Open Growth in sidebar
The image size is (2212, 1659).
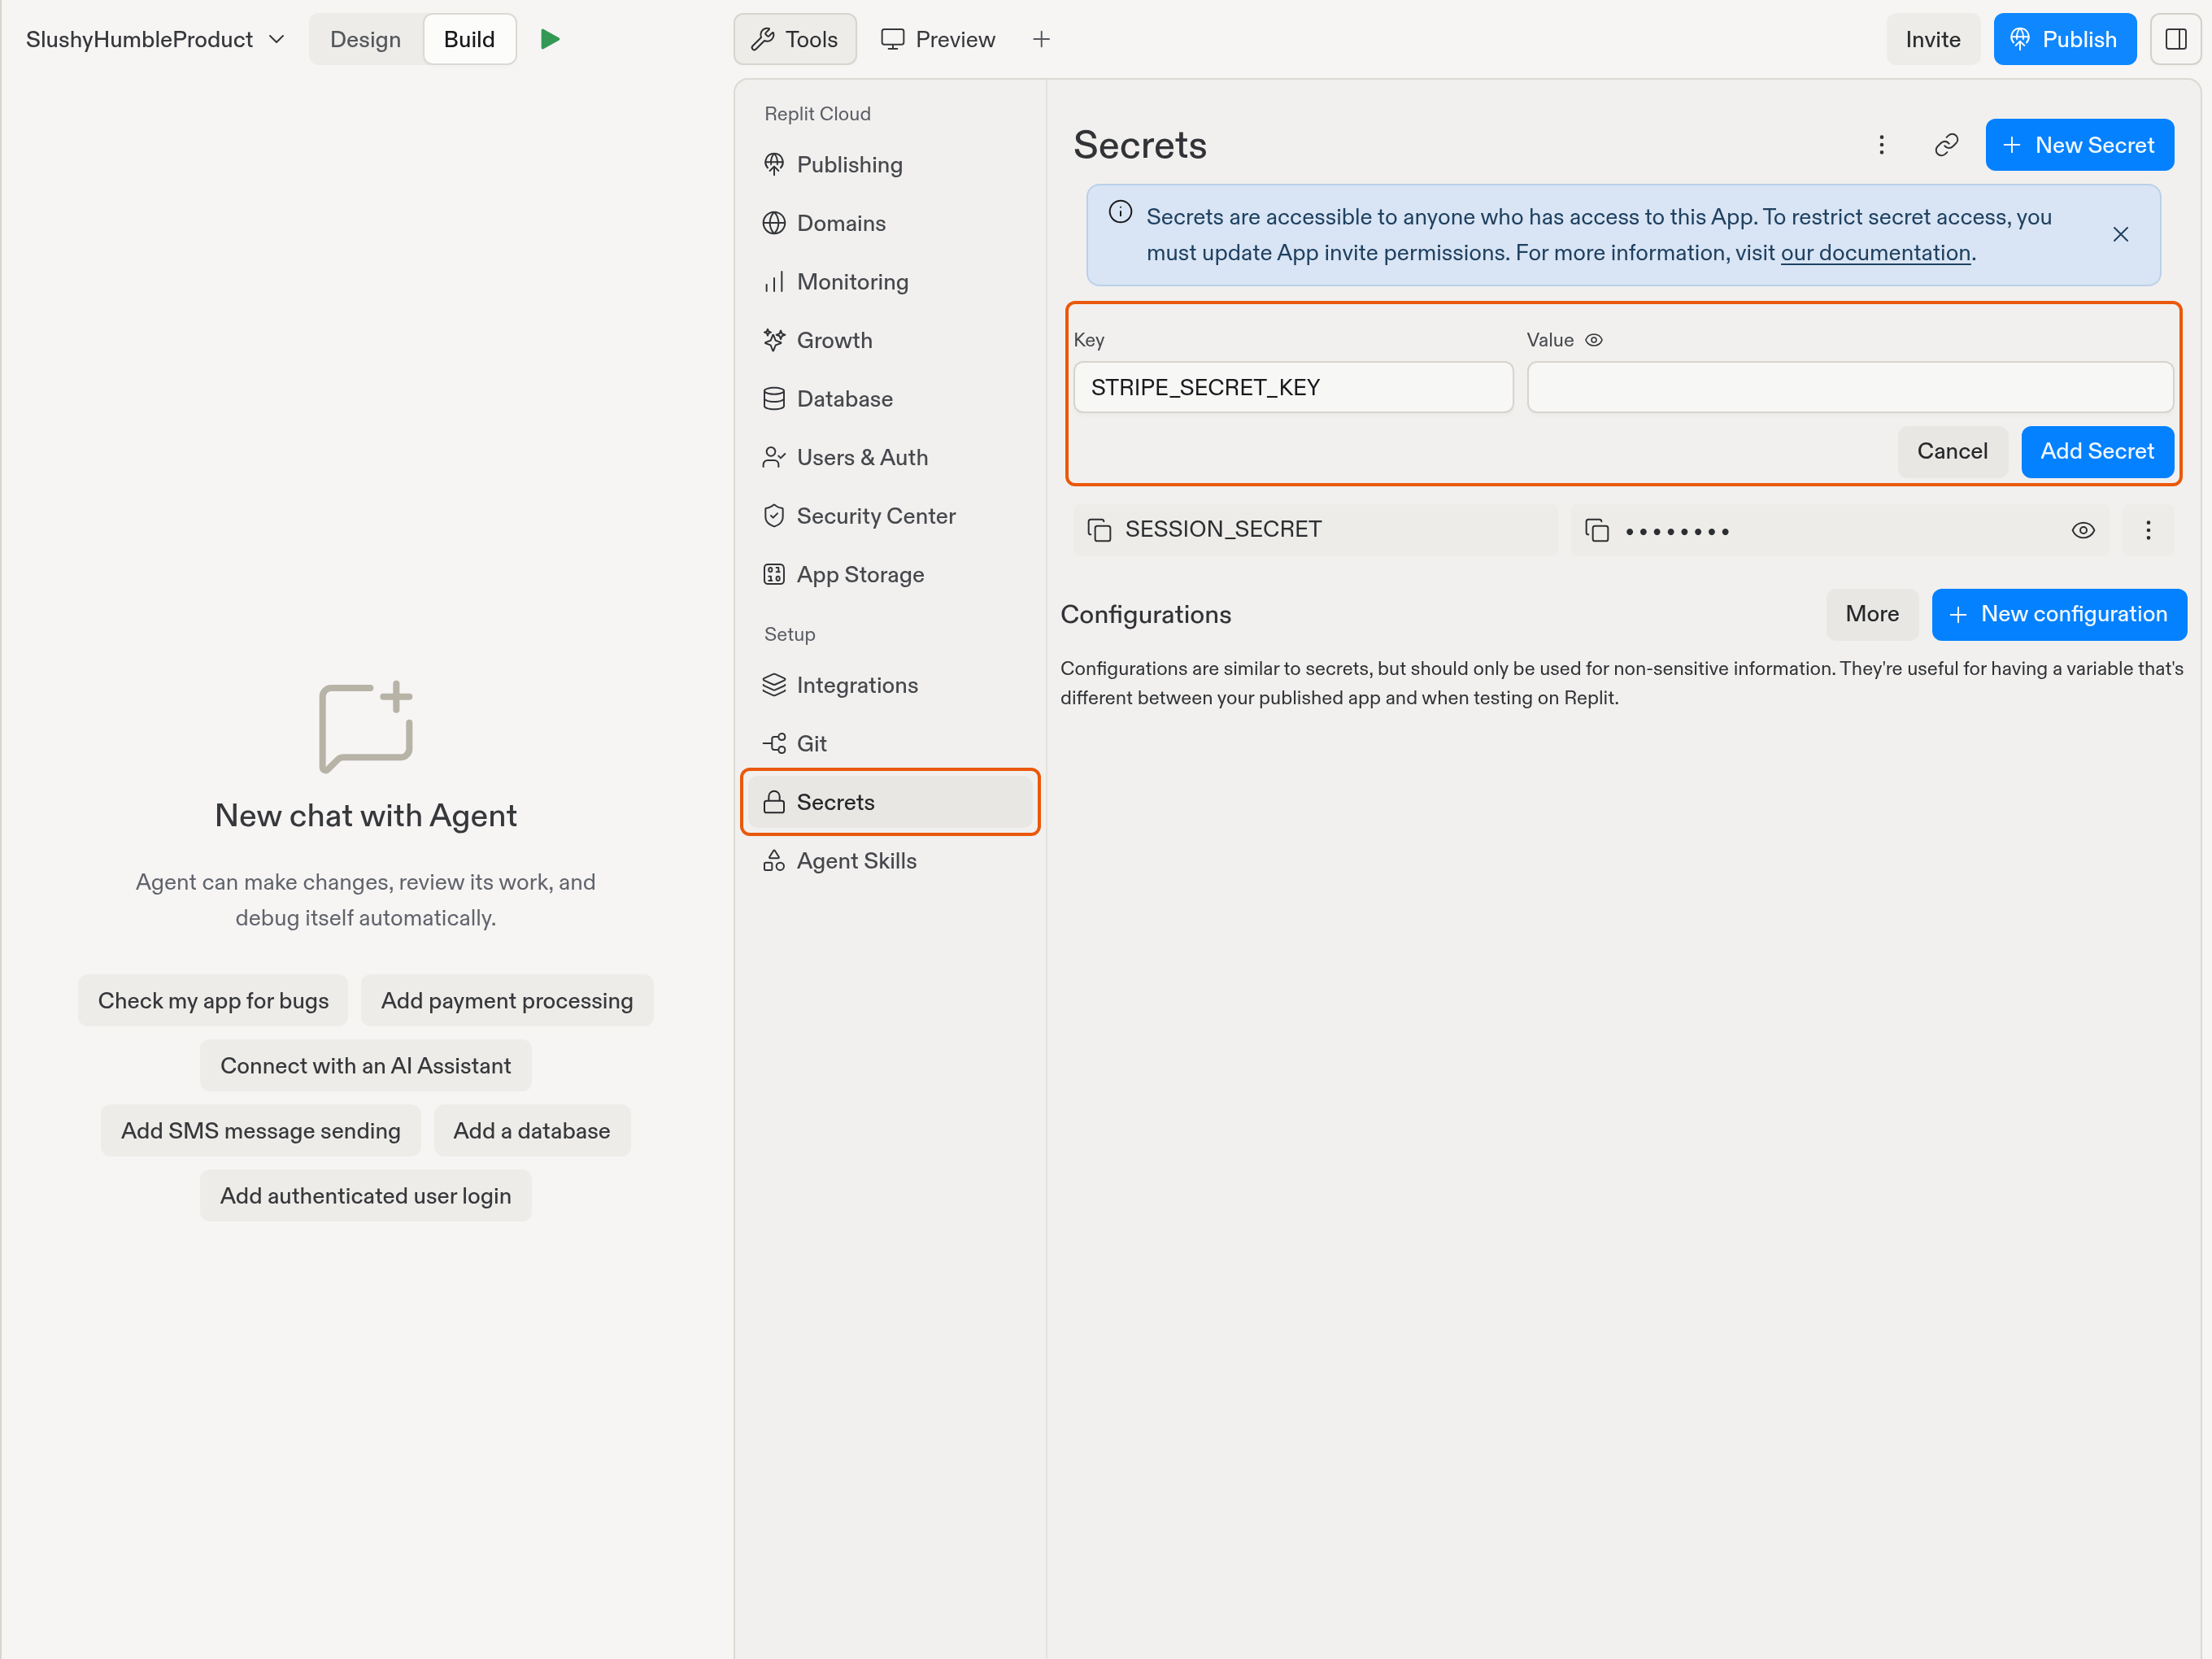pyautogui.click(x=890, y=340)
